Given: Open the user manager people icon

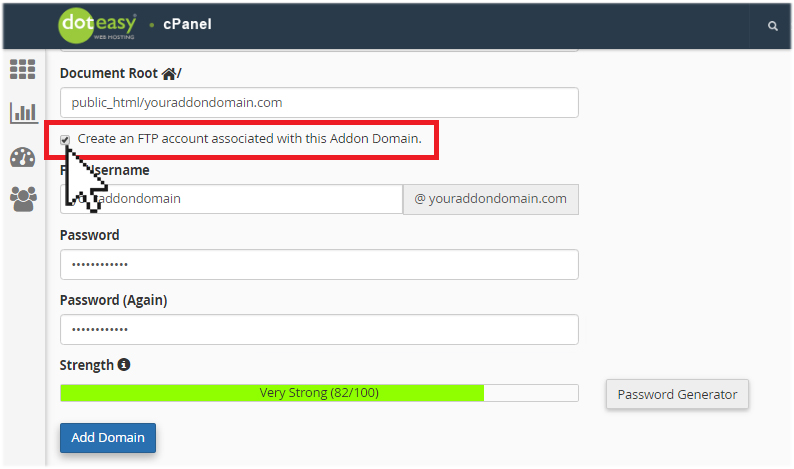Looking at the screenshot, I should tap(23, 199).
